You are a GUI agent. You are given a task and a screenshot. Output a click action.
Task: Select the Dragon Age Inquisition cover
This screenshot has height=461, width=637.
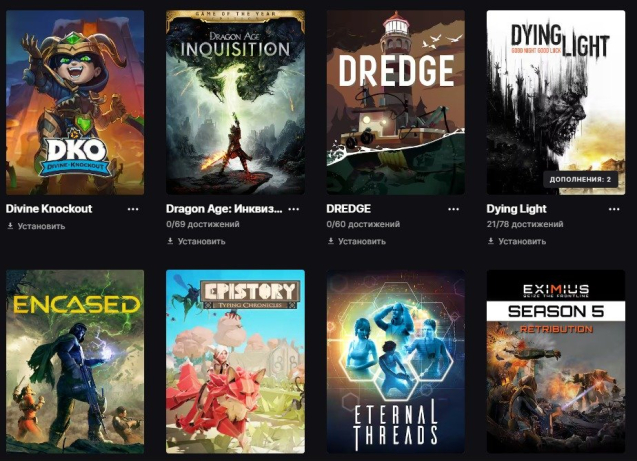click(235, 102)
